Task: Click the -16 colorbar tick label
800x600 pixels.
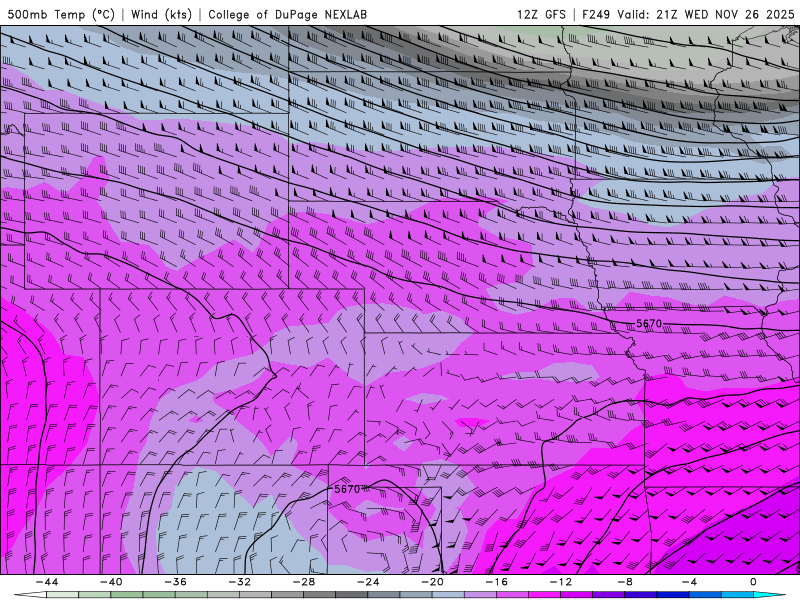Action: coord(496,582)
